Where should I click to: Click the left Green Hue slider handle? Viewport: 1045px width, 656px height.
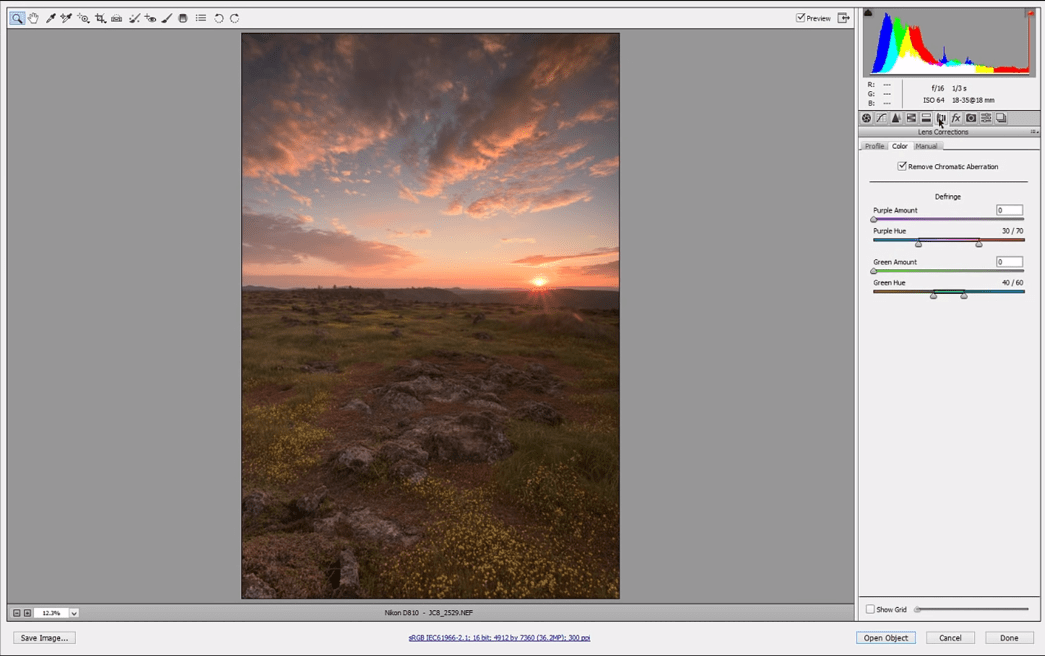pyautogui.click(x=934, y=295)
